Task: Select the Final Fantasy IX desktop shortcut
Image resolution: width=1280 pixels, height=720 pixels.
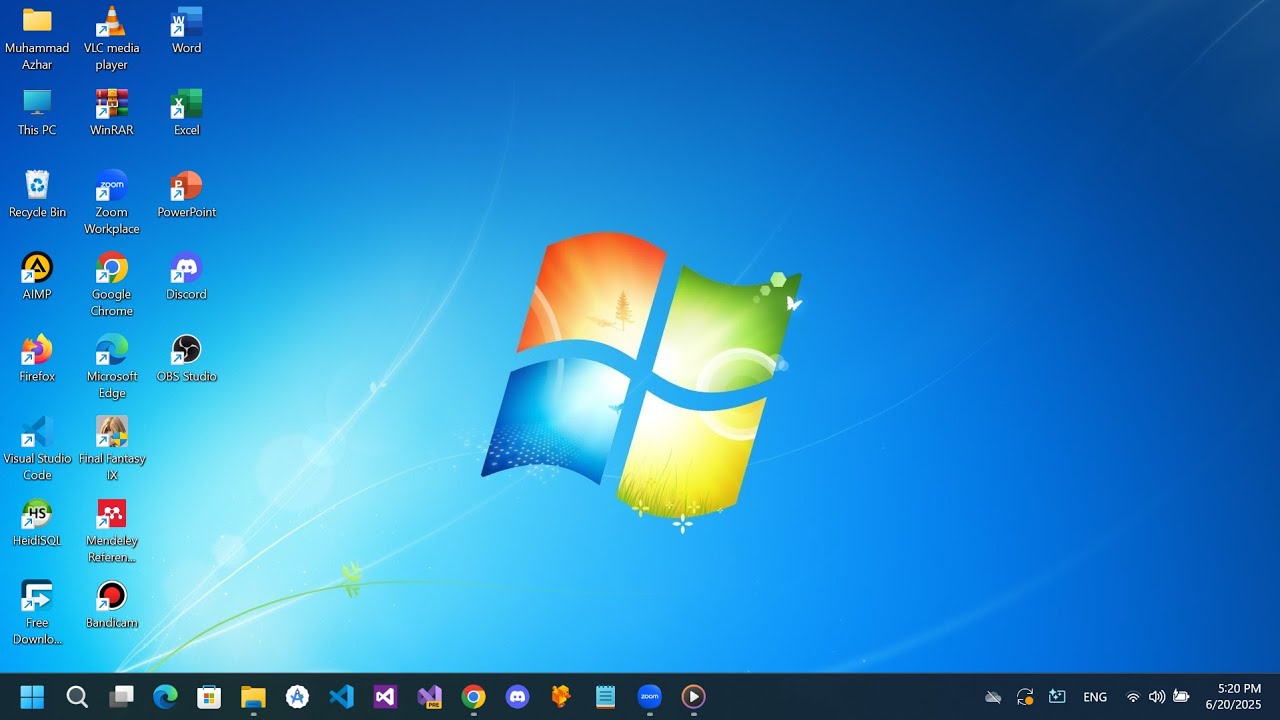Action: pyautogui.click(x=111, y=448)
